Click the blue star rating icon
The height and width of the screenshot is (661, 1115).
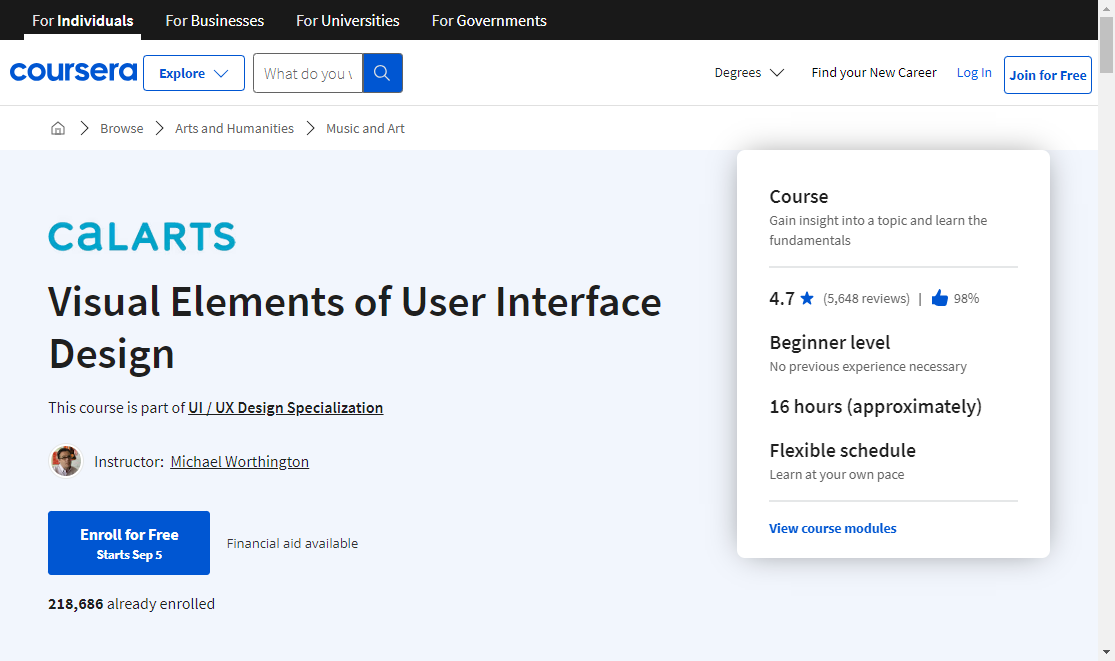click(807, 298)
